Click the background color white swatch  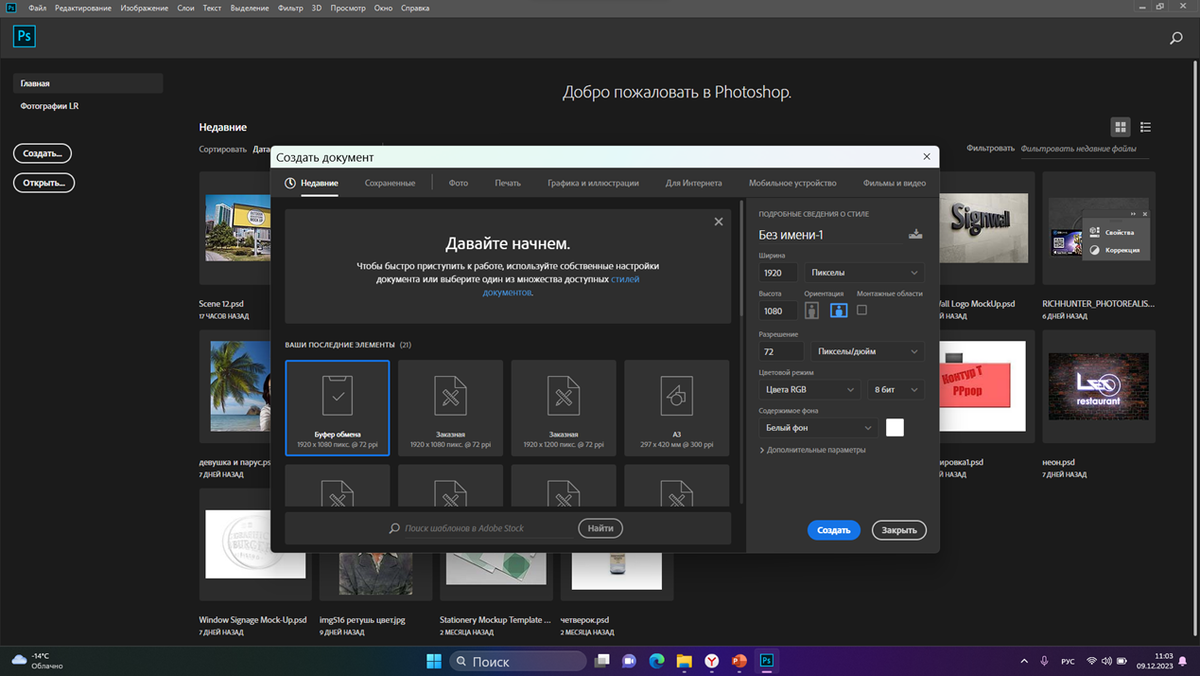(895, 427)
